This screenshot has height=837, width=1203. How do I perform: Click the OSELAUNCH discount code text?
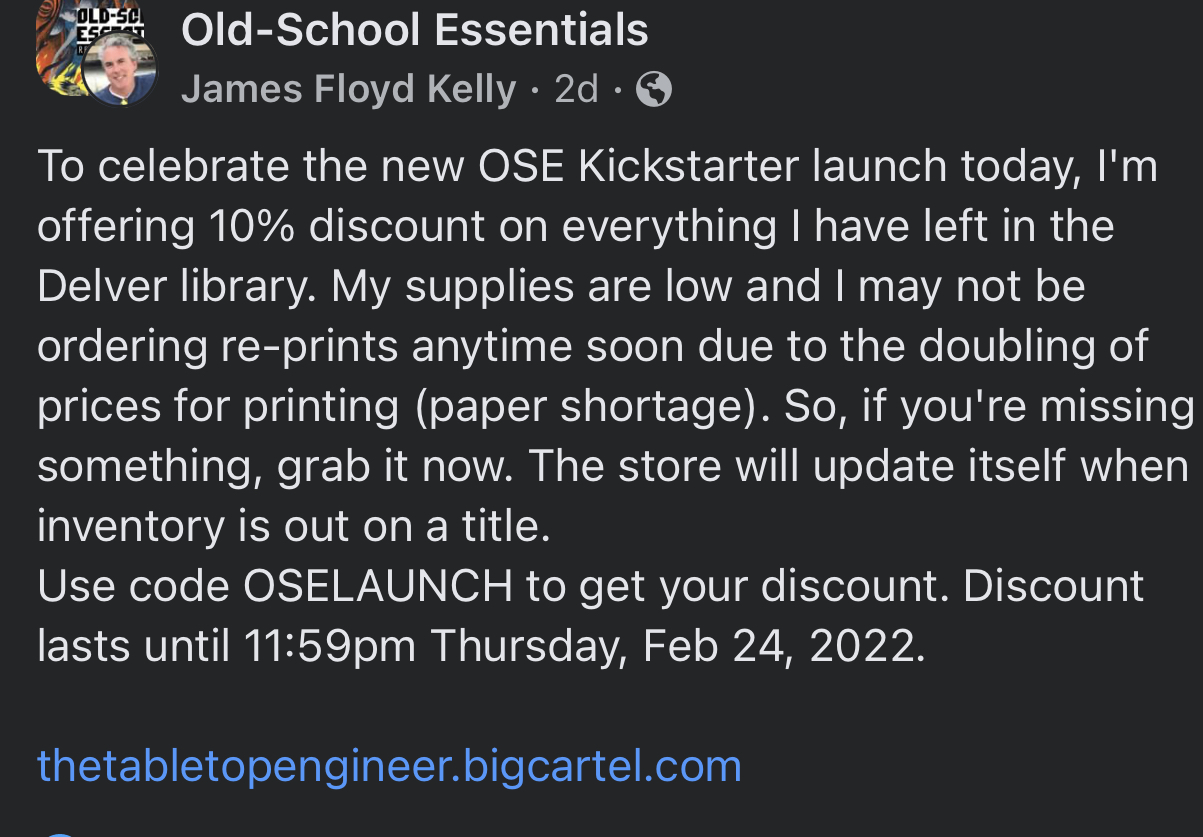378,587
